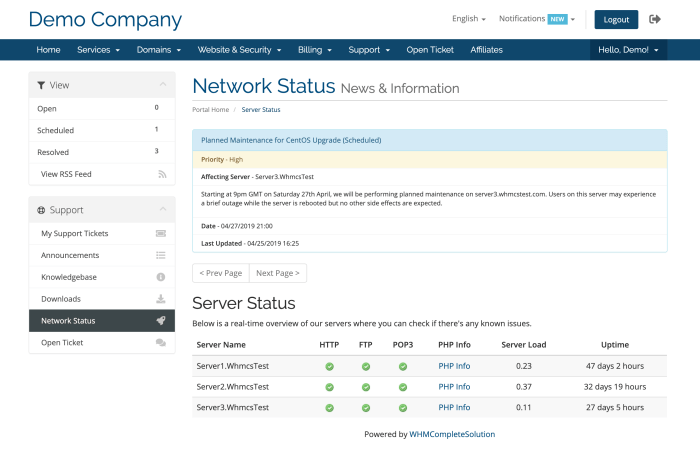The image size is (700, 460).
Task: Open Downloads in sidebar
Action: click(102, 299)
